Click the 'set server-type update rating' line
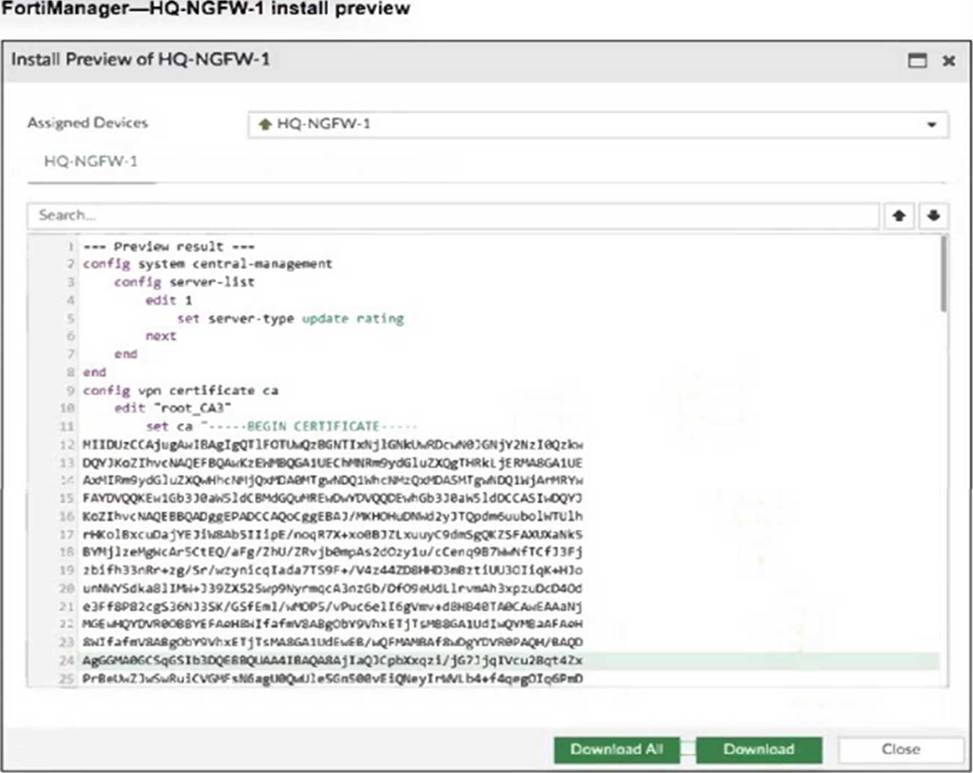The image size is (973, 773). 290,318
